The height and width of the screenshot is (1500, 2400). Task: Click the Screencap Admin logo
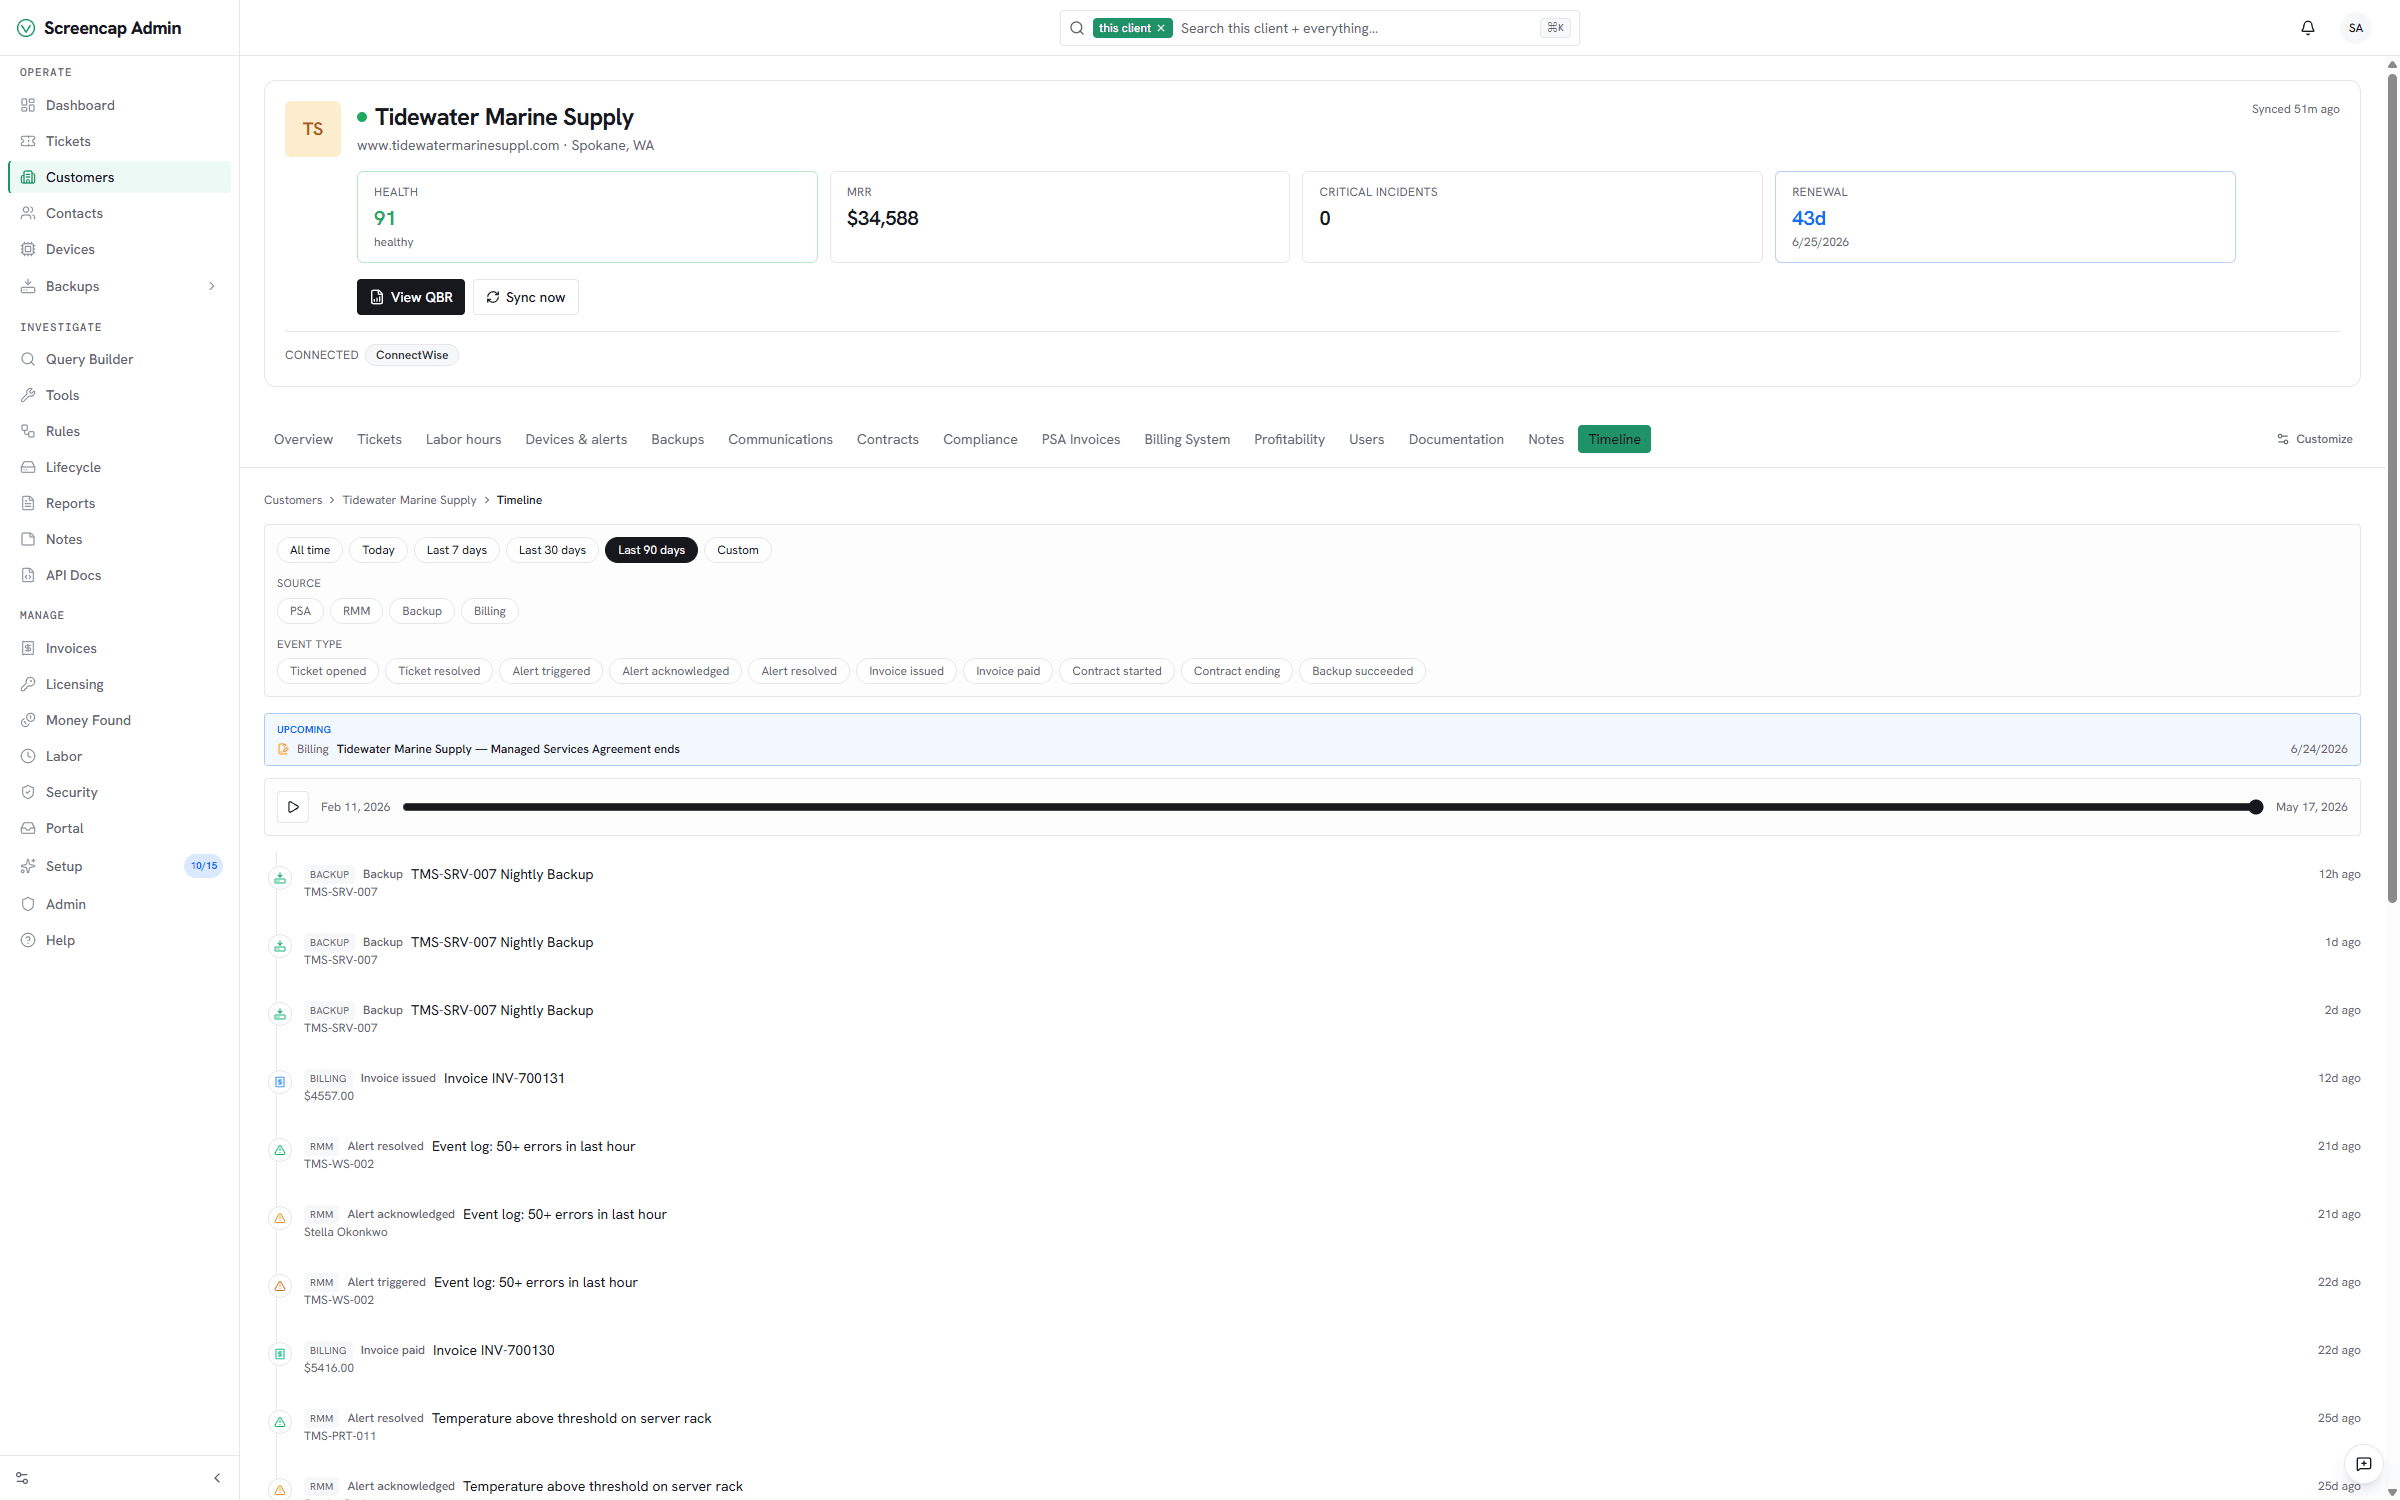coord(99,28)
